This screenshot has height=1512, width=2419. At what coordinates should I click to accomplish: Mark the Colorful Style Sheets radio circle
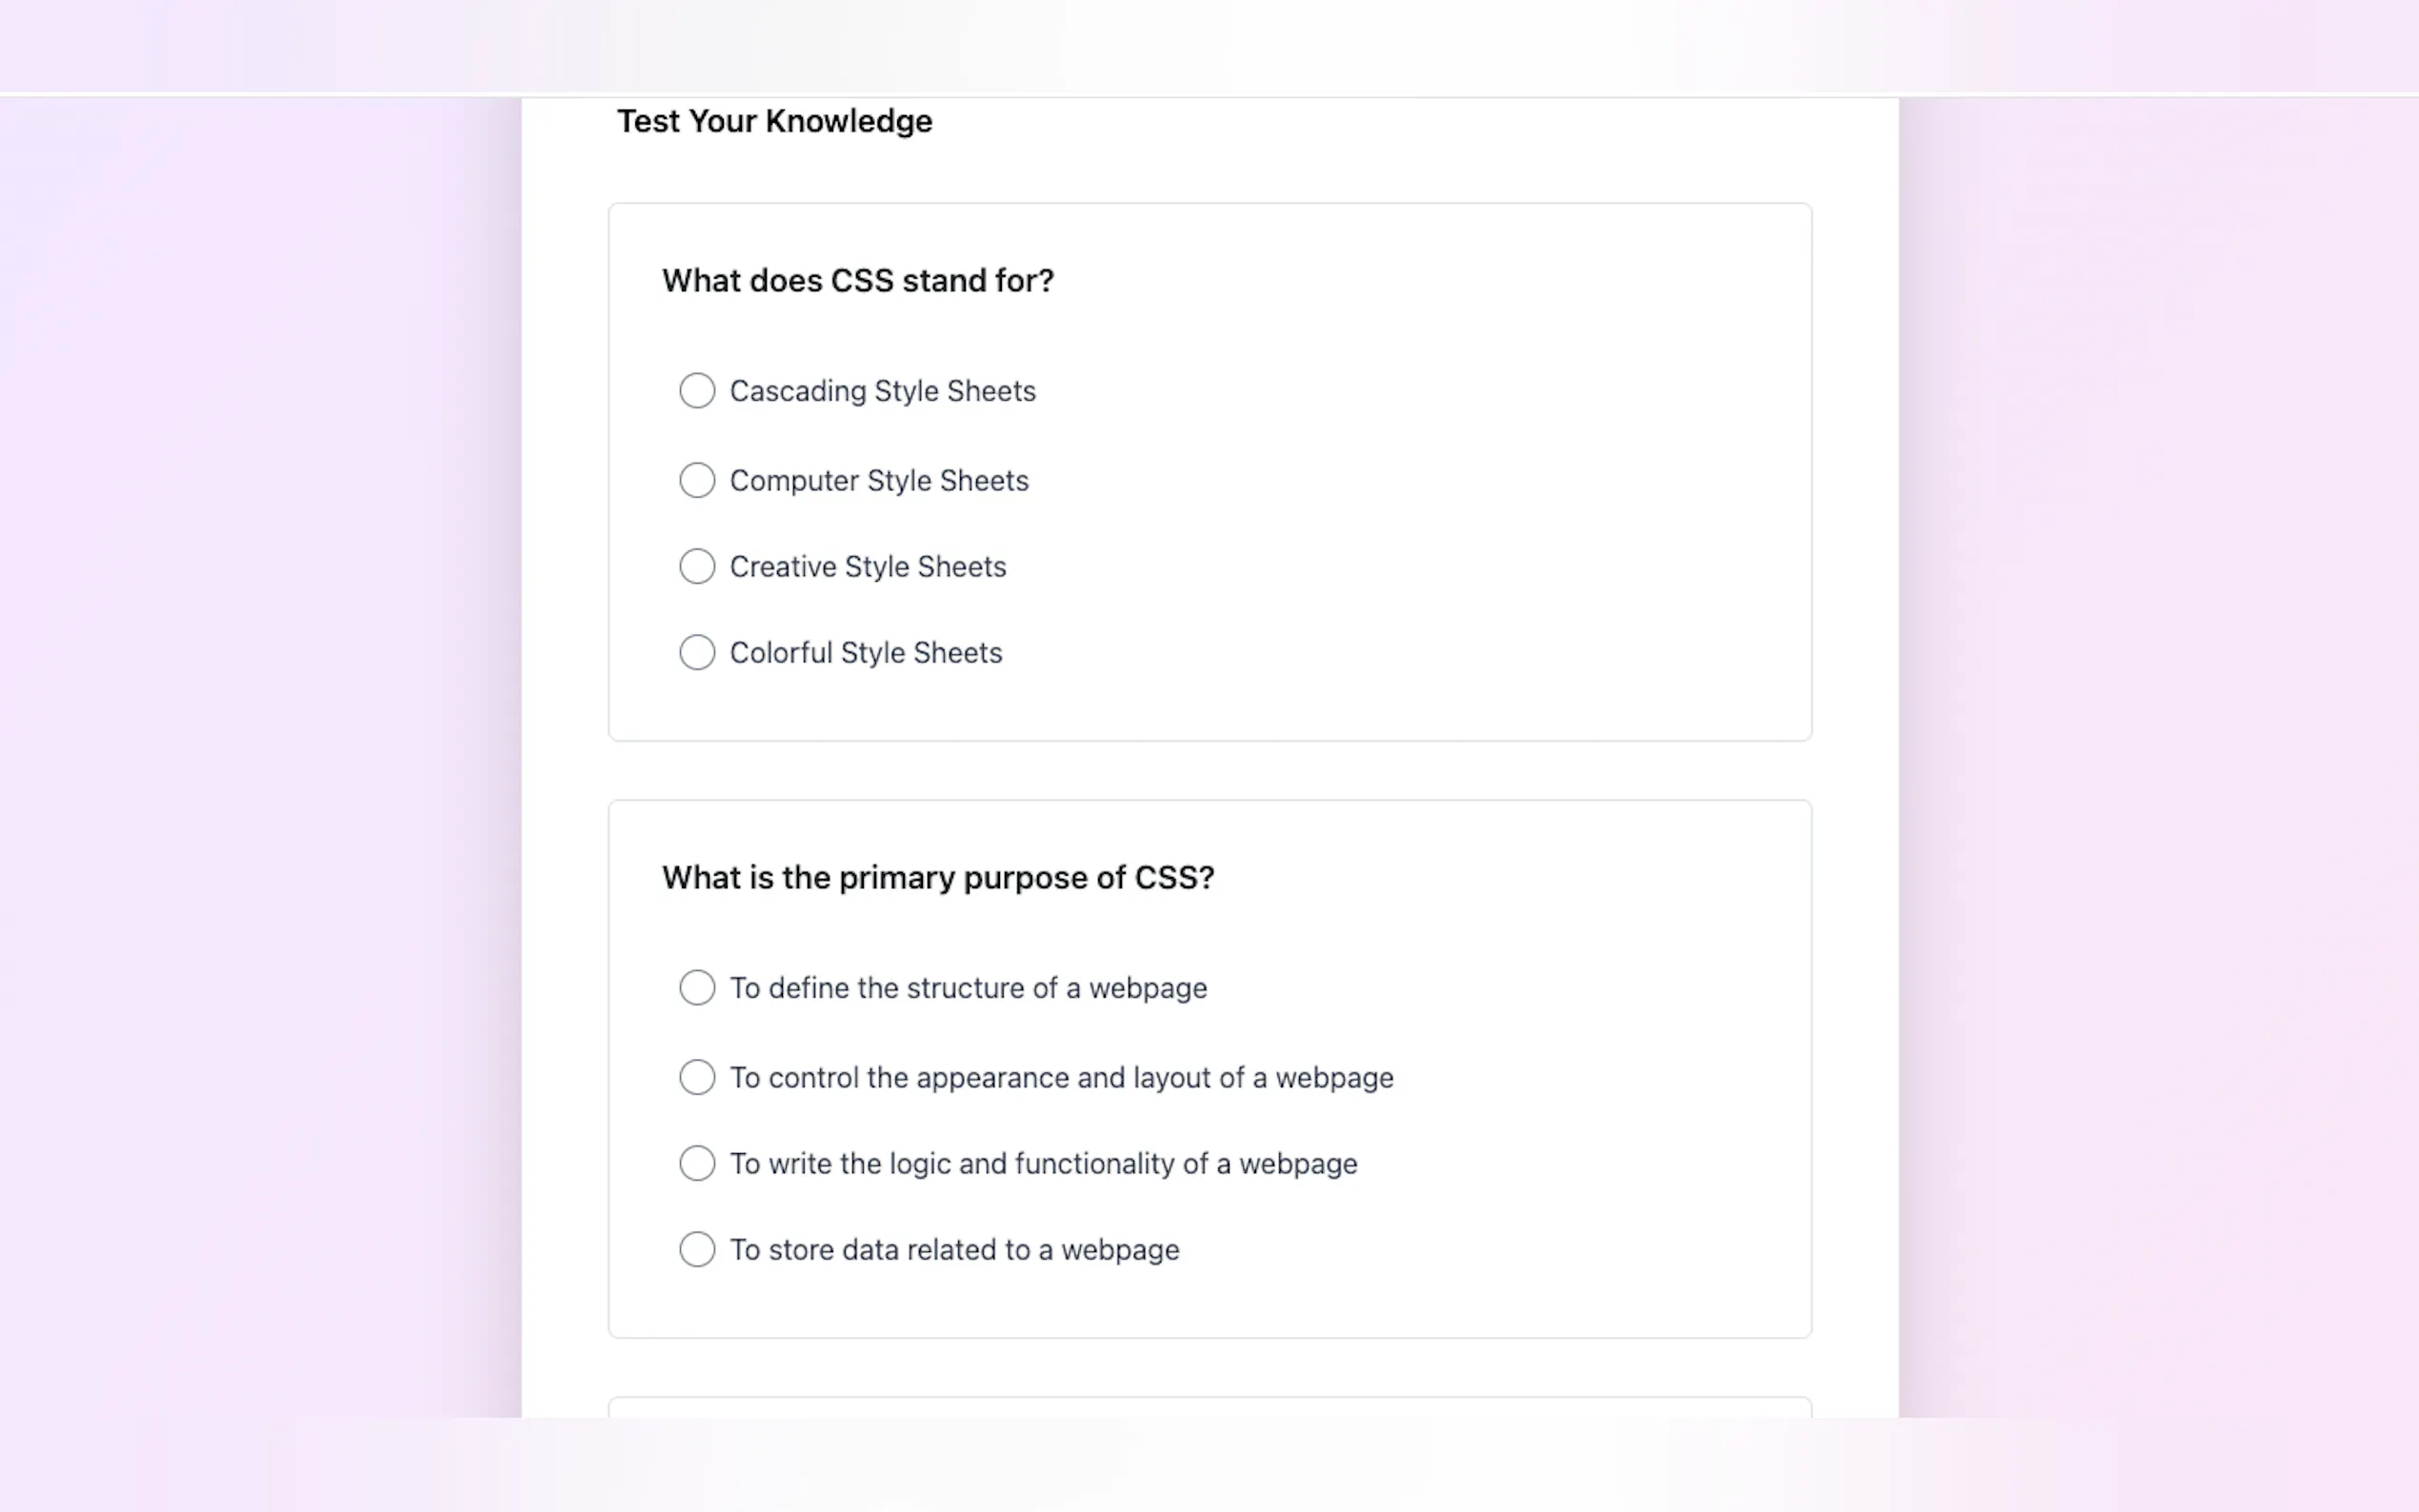(697, 652)
